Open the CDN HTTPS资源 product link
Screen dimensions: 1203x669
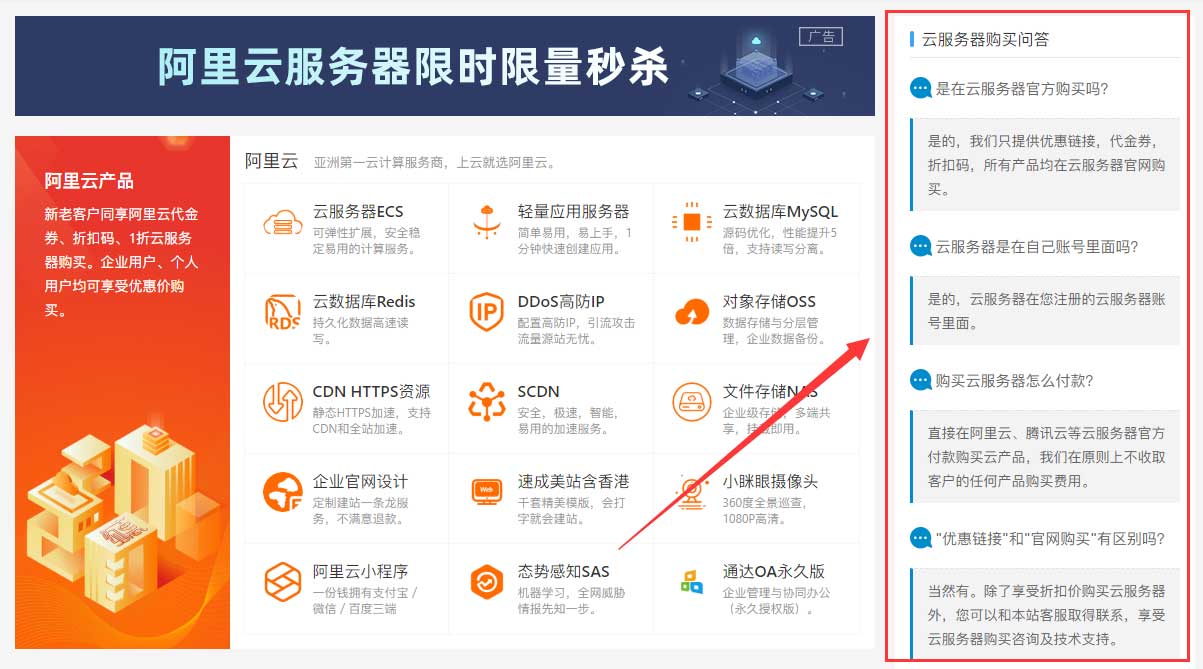tap(371, 392)
